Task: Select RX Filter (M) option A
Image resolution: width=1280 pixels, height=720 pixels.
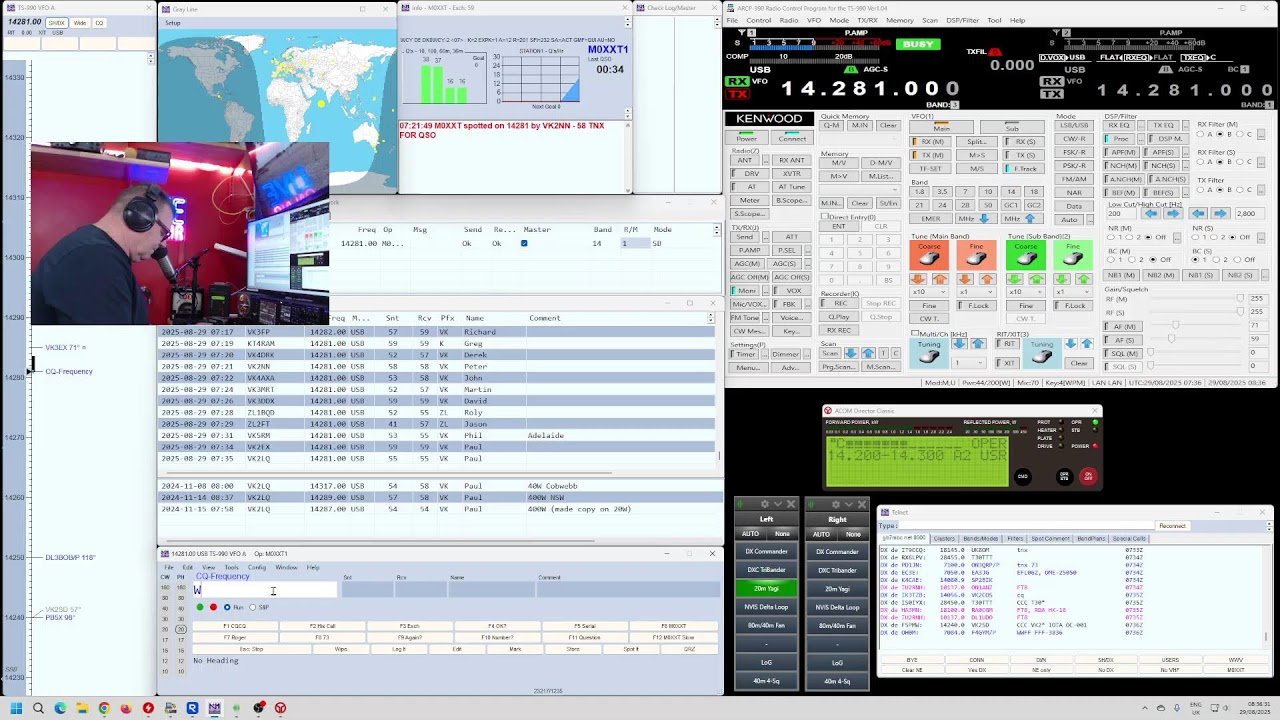Action: [1200, 134]
